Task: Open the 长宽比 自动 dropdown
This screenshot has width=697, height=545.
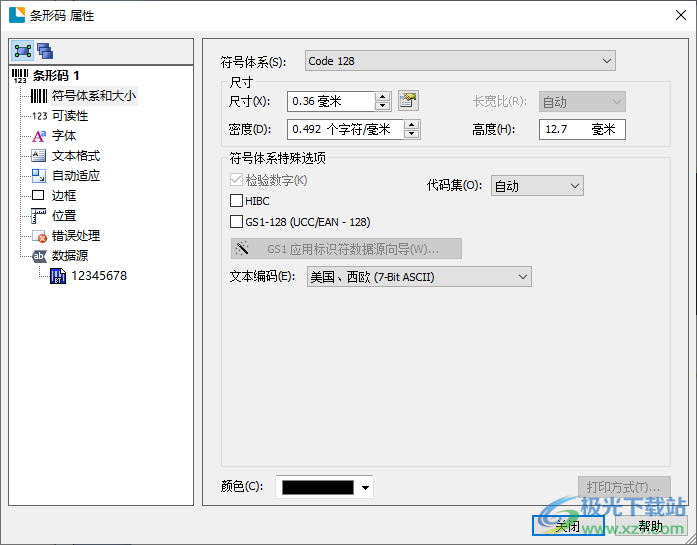Action: (x=582, y=102)
